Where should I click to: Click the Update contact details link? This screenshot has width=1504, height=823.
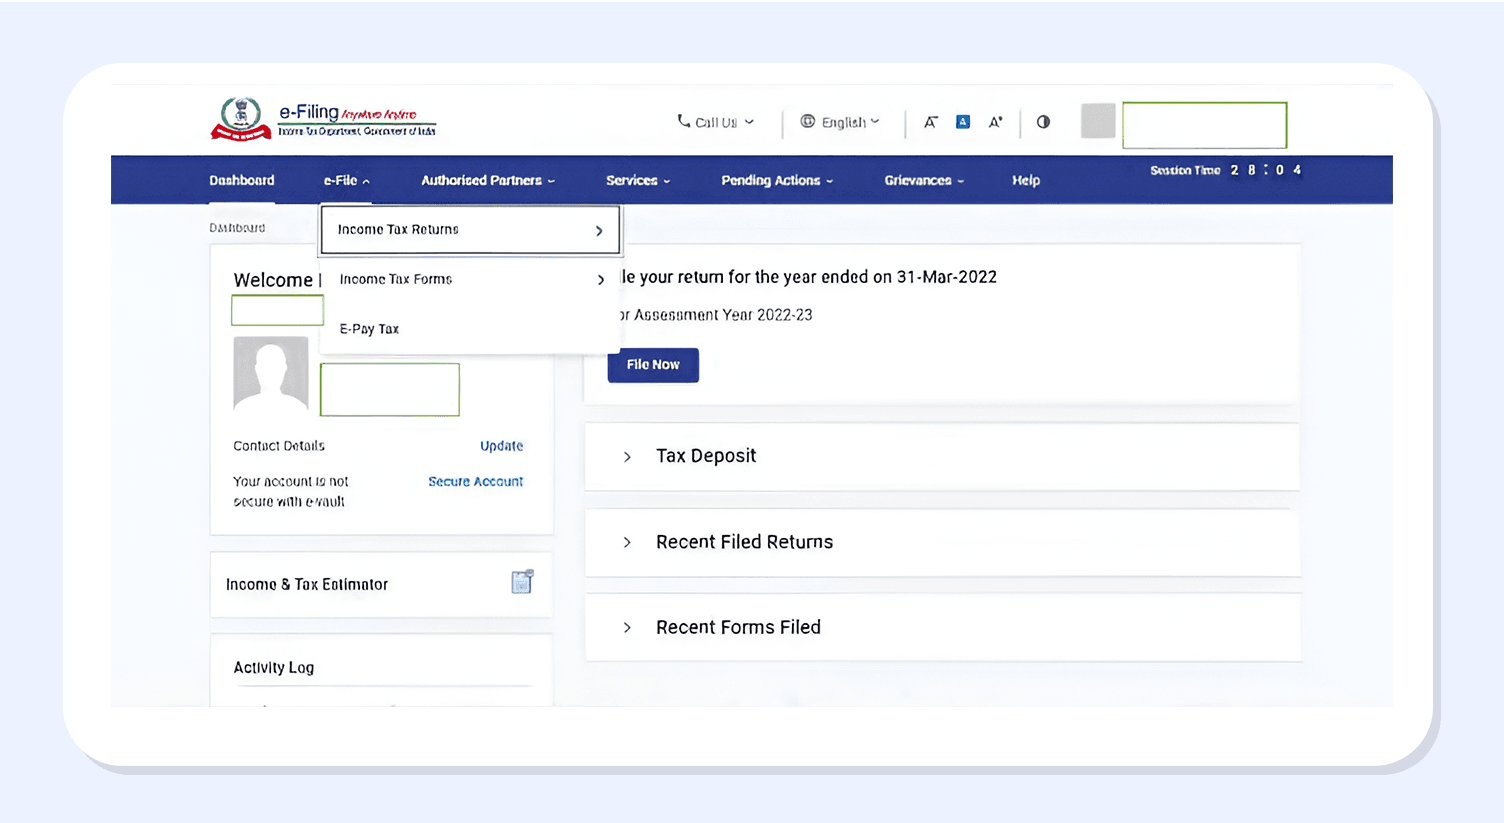501,446
